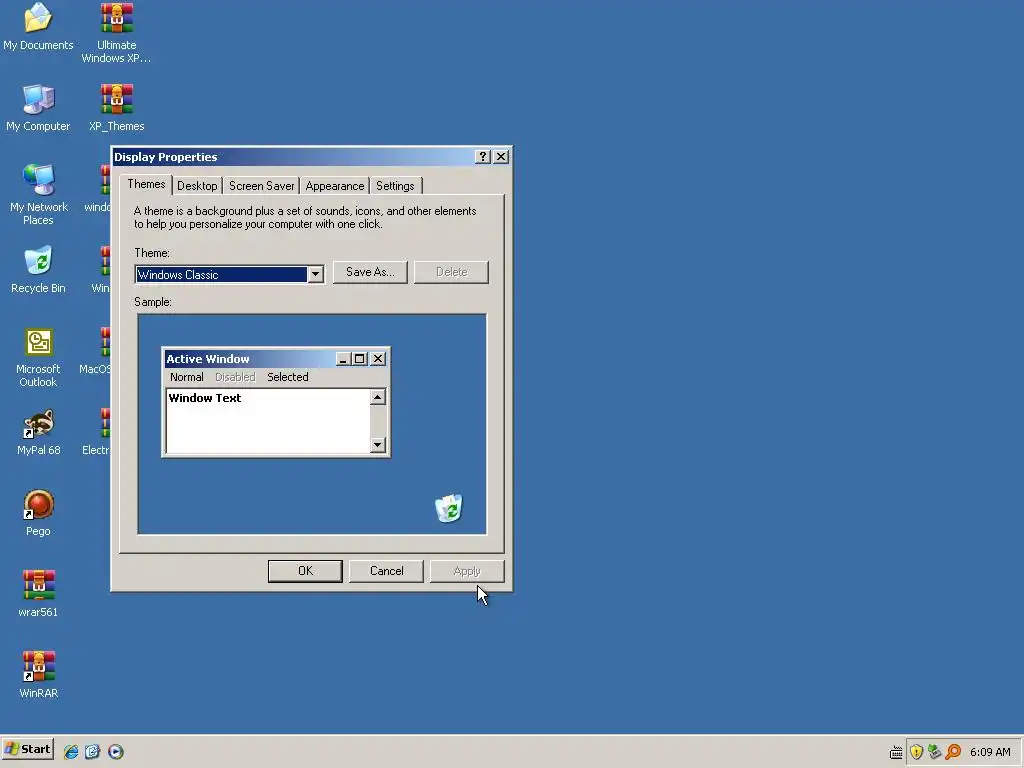The height and width of the screenshot is (768, 1024).
Task: Switch to the Appearance tab
Action: pos(334,186)
